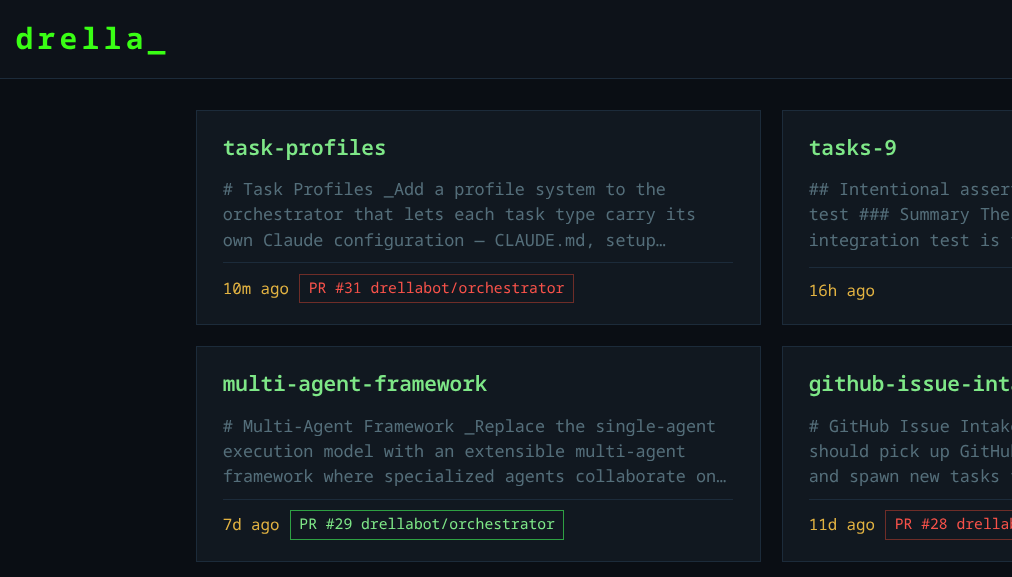Open the multi-agent-framework heading link
The height and width of the screenshot is (577, 1012).
coord(354,384)
